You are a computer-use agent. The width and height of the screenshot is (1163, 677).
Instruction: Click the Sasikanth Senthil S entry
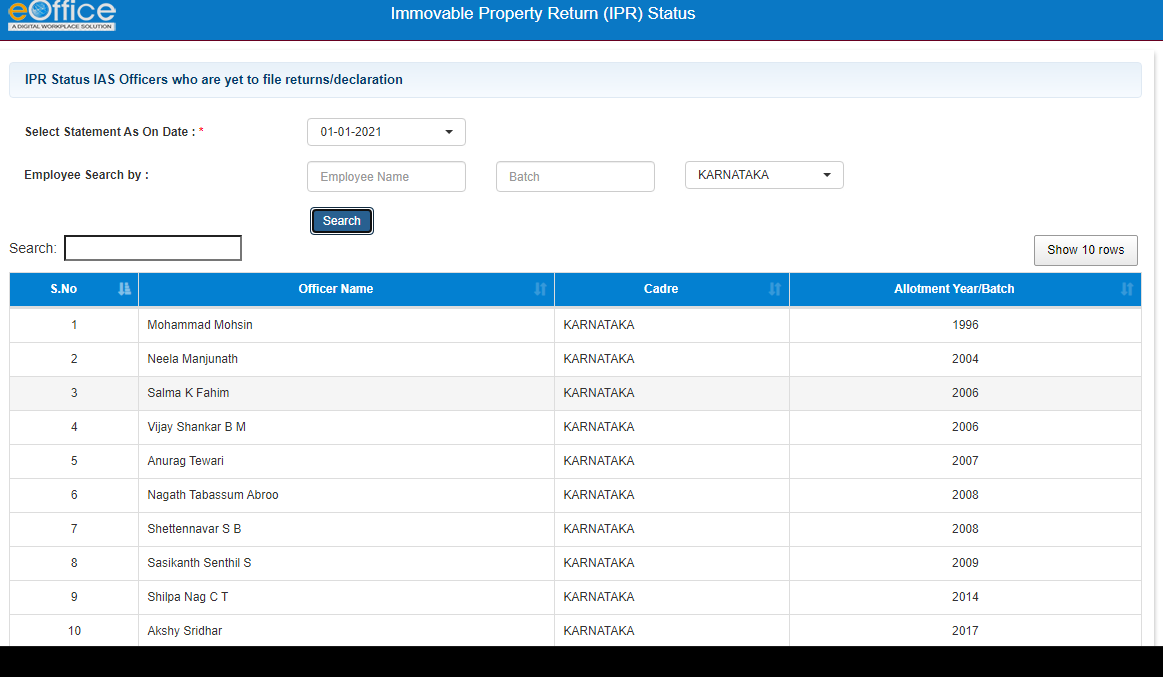199,563
